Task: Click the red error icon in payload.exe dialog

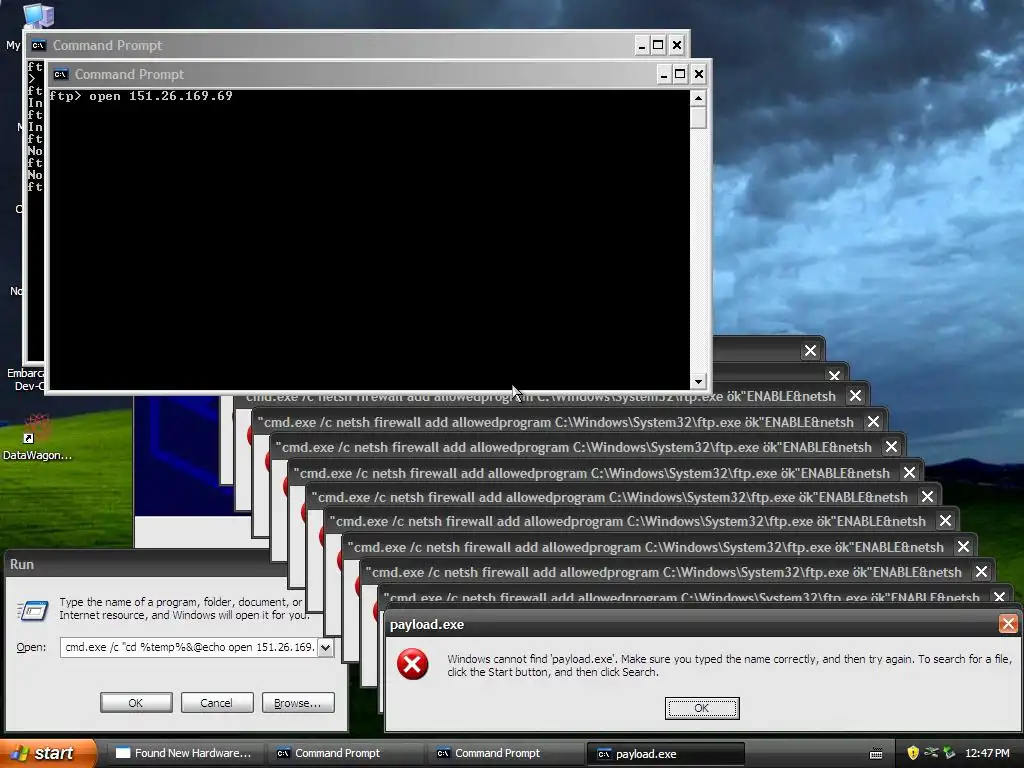Action: point(413,664)
